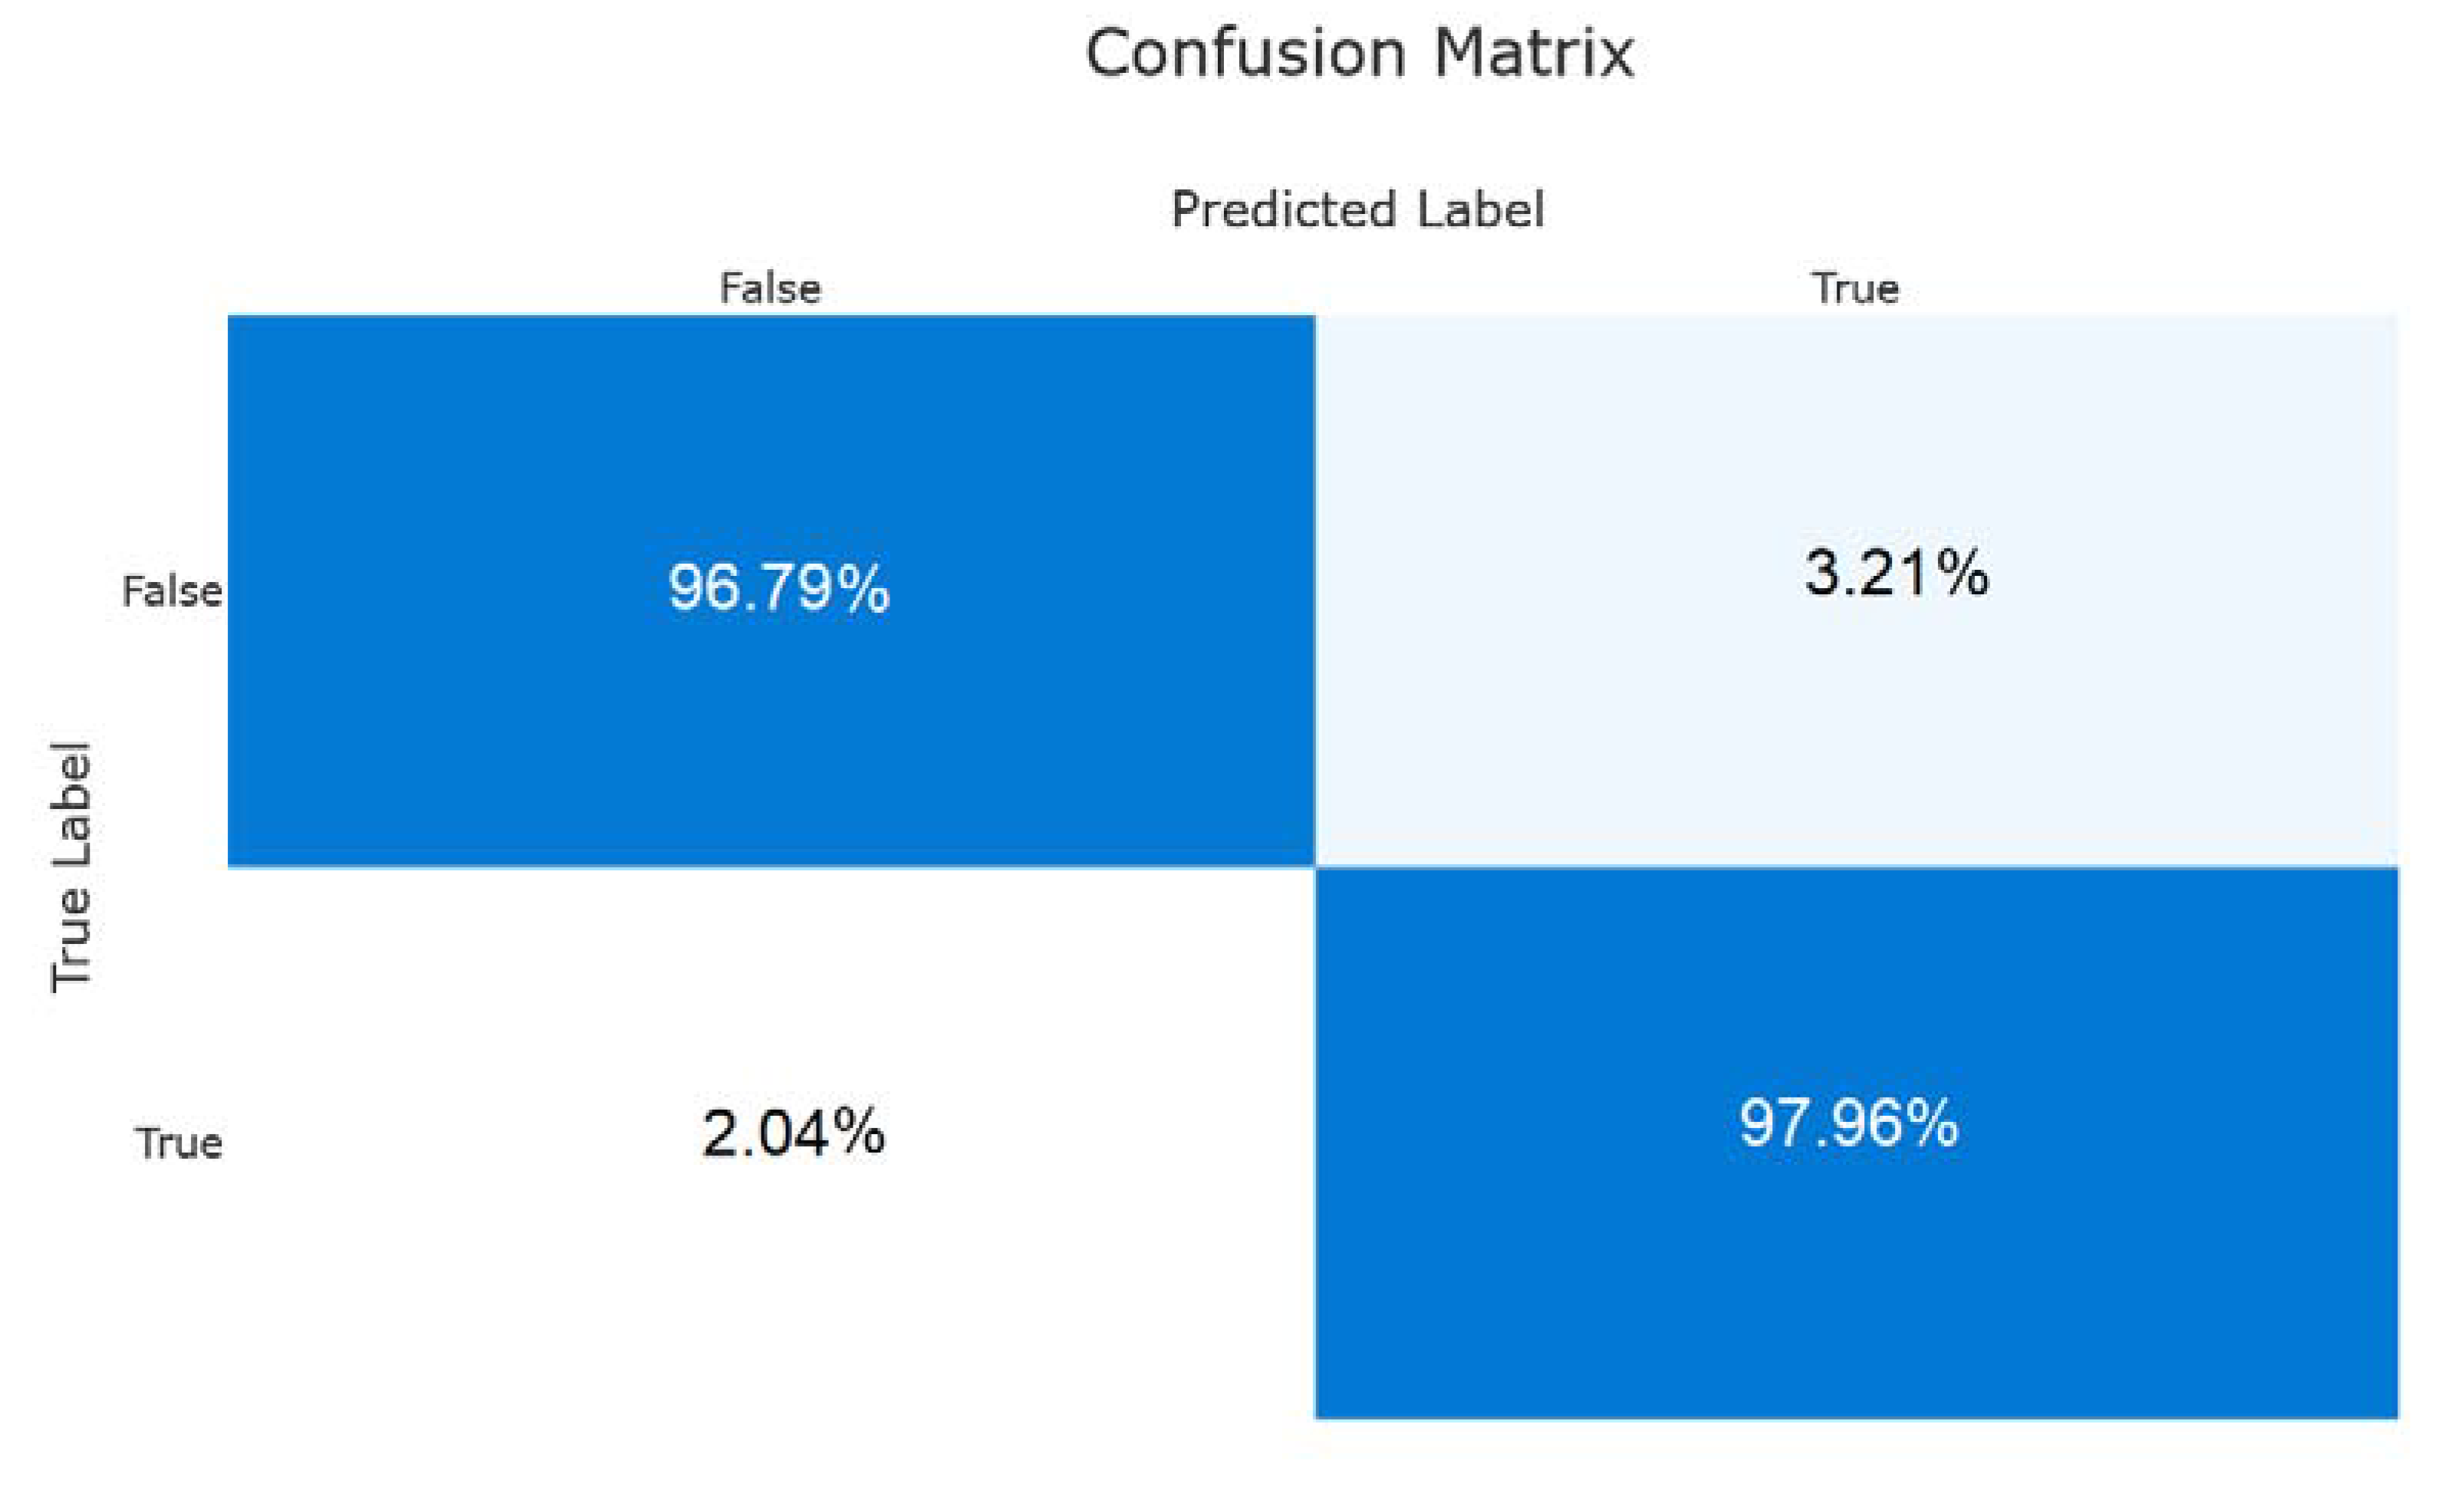Click the "False" column header label

click(x=770, y=289)
